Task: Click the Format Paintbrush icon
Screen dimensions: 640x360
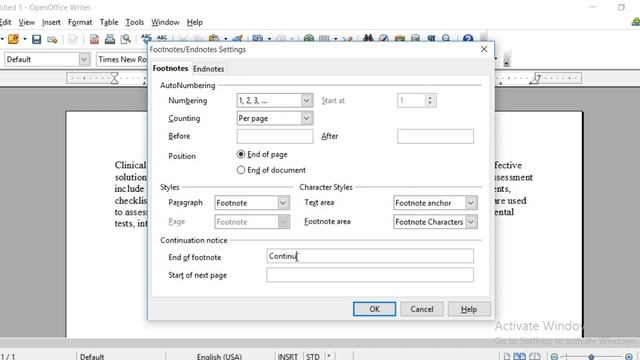Action: [x=238, y=39]
